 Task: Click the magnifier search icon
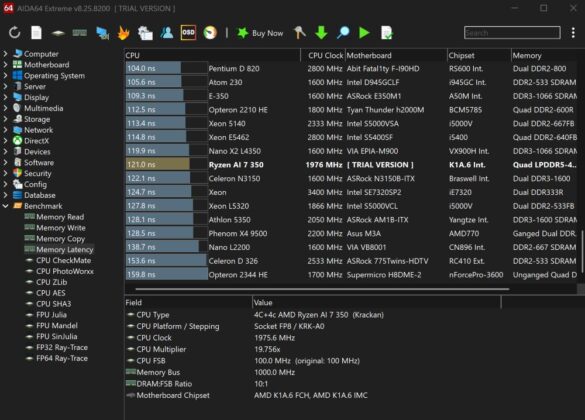tap(343, 33)
